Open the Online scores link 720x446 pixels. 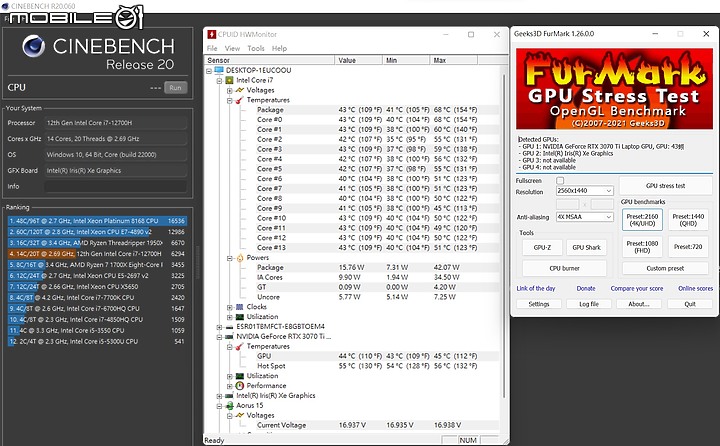(x=695, y=288)
